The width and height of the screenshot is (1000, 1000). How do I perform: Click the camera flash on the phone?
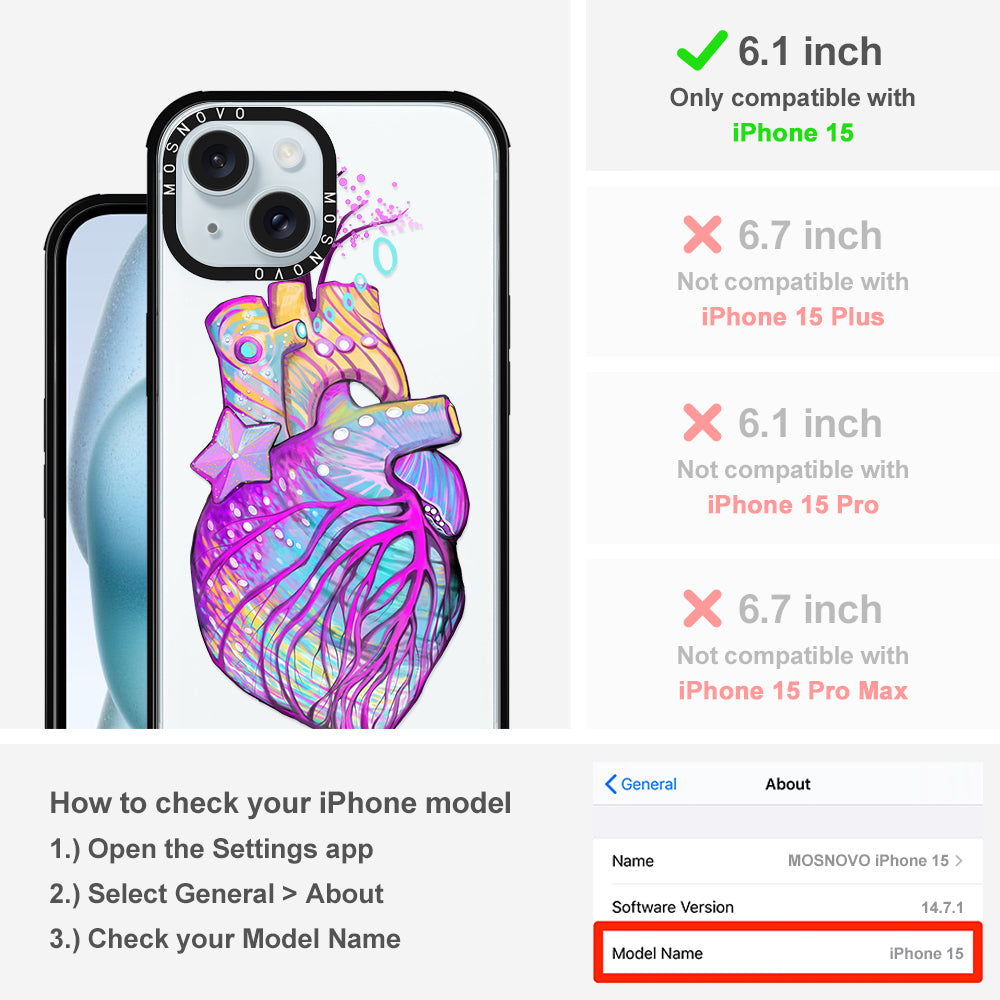[x=288, y=153]
